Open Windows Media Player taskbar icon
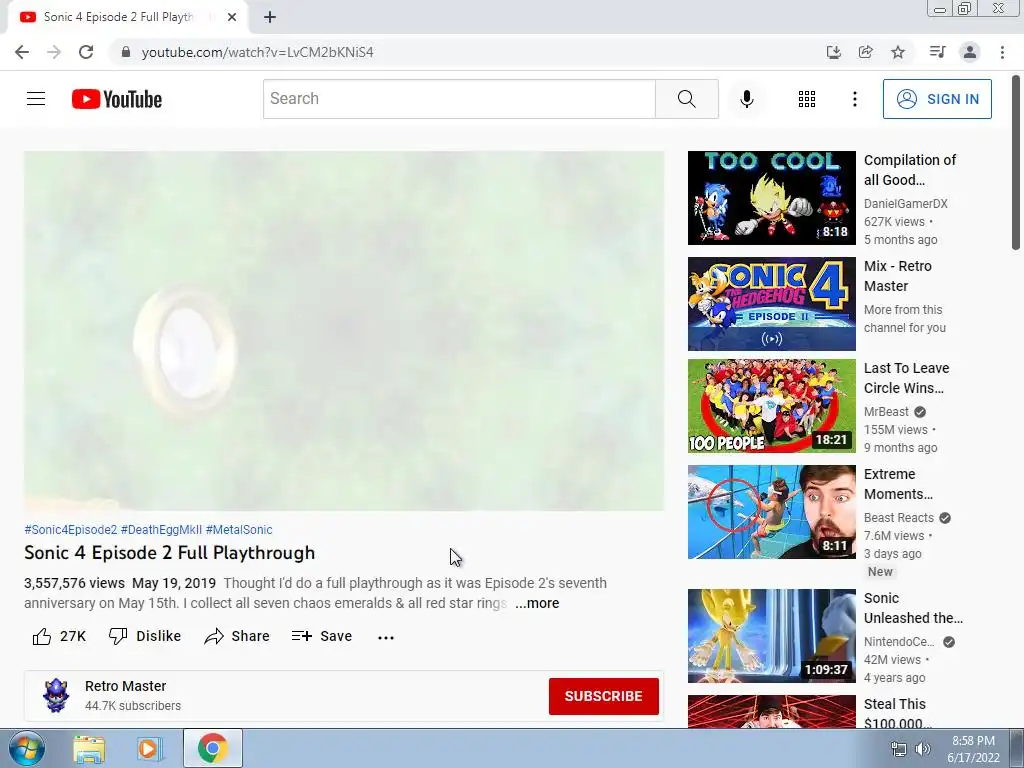 149,748
